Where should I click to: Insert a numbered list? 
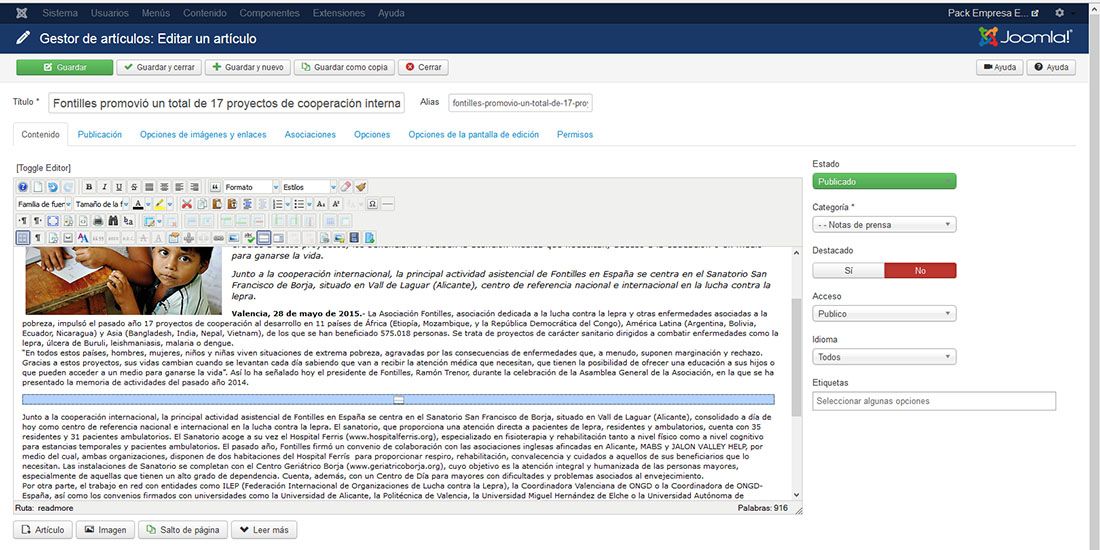click(278, 204)
